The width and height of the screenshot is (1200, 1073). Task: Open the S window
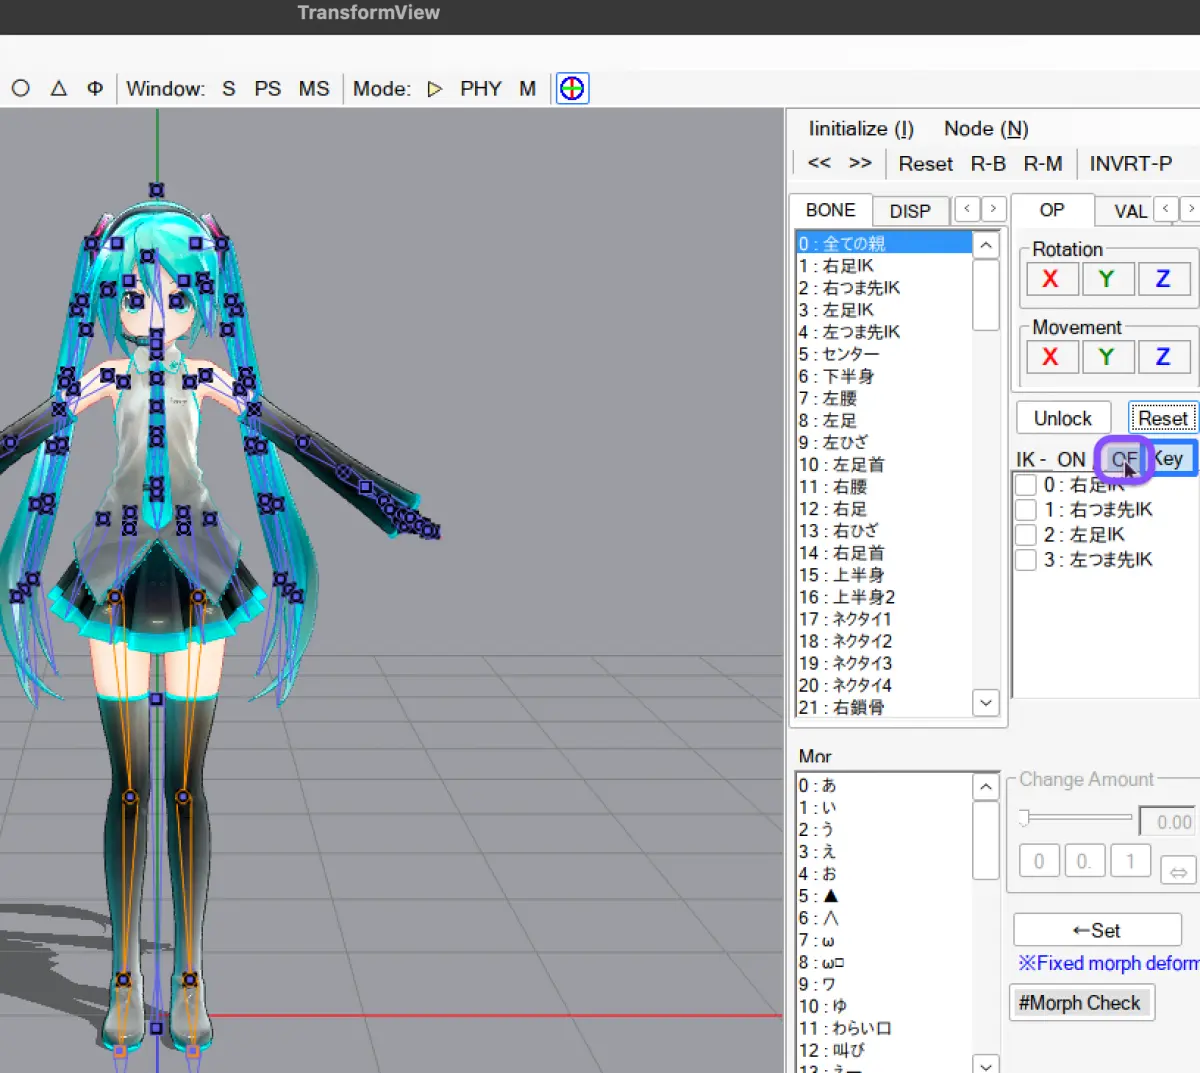(229, 89)
